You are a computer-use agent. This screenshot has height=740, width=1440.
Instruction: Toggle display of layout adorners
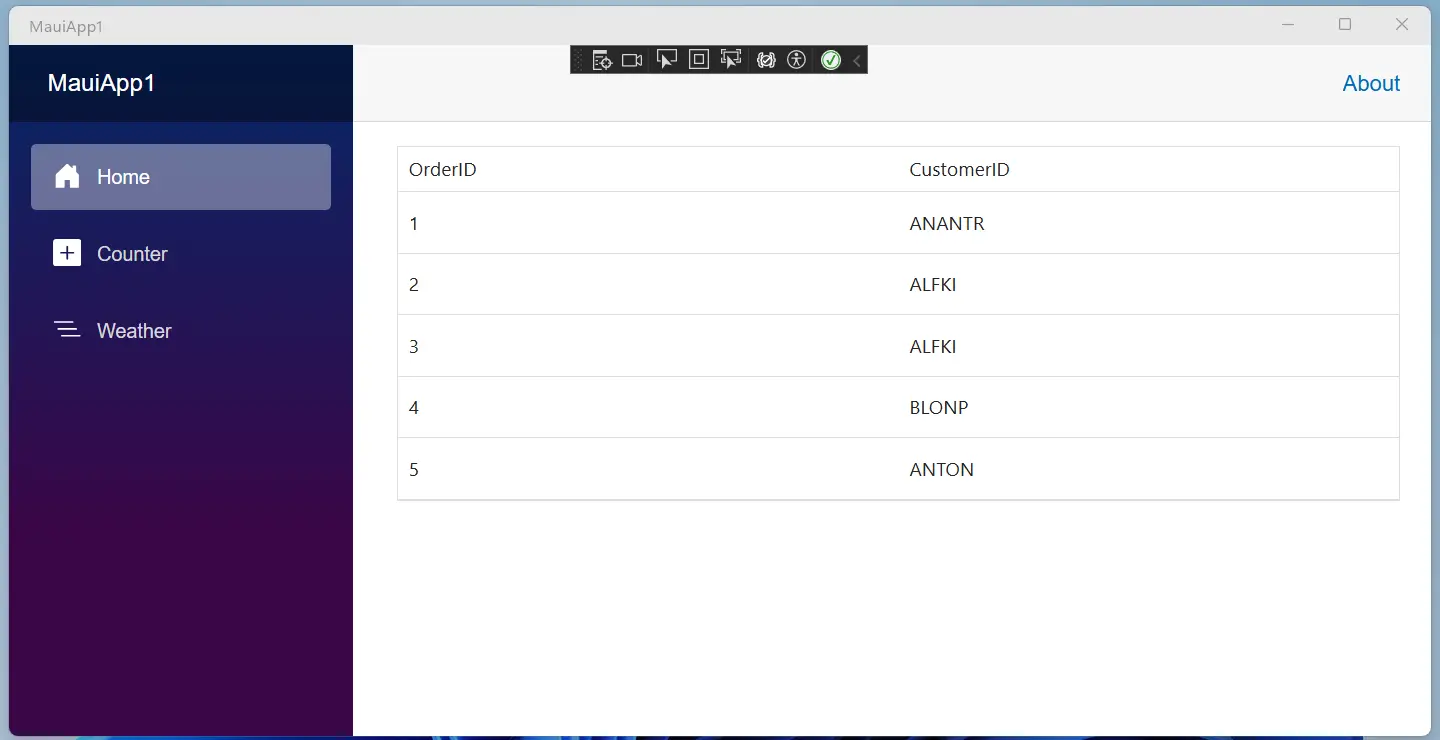tap(698, 59)
